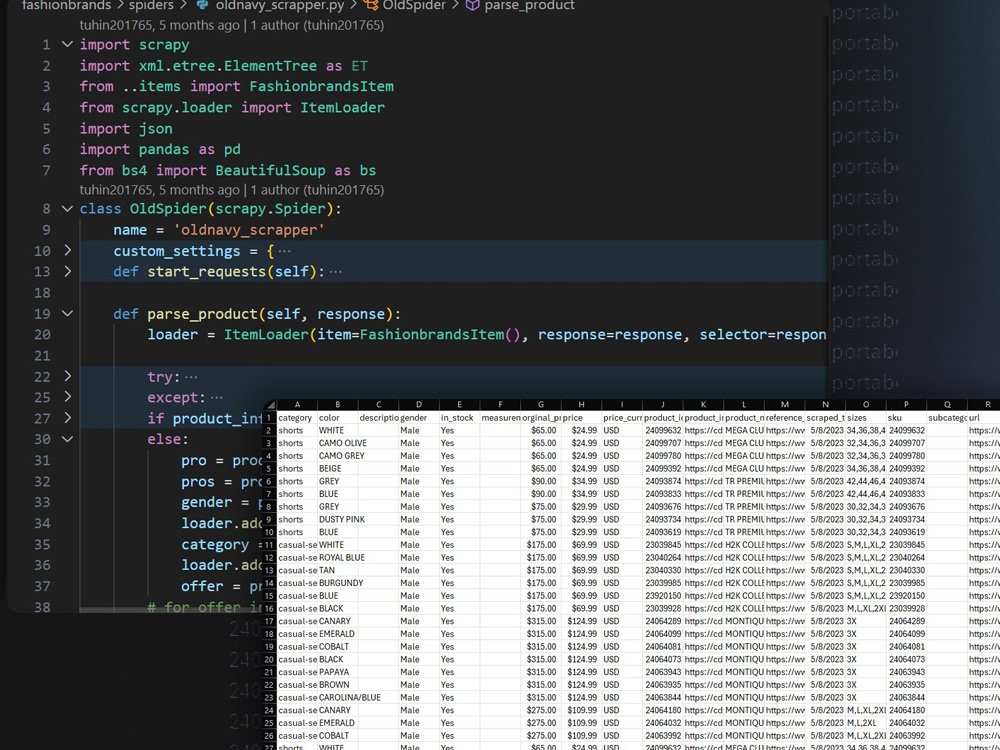
Task: Click the 'TAN' color cell
Action: [337, 570]
